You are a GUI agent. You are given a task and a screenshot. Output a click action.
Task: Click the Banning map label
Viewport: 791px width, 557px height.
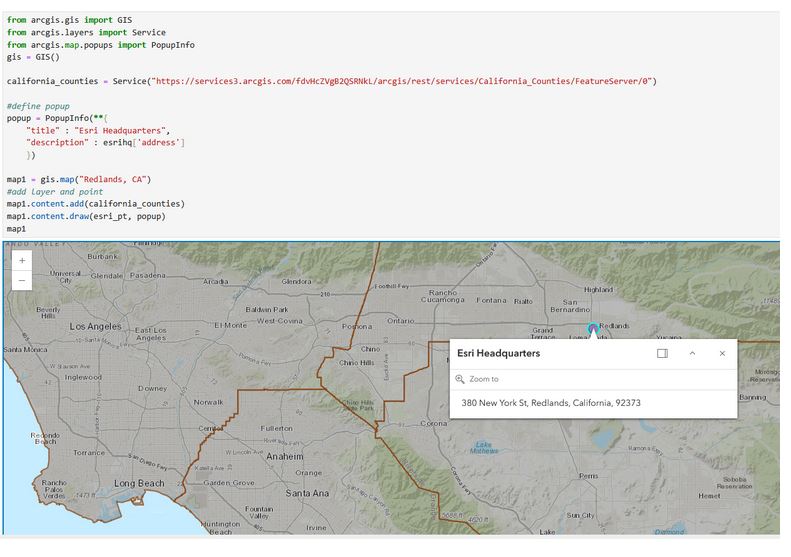(x=753, y=398)
